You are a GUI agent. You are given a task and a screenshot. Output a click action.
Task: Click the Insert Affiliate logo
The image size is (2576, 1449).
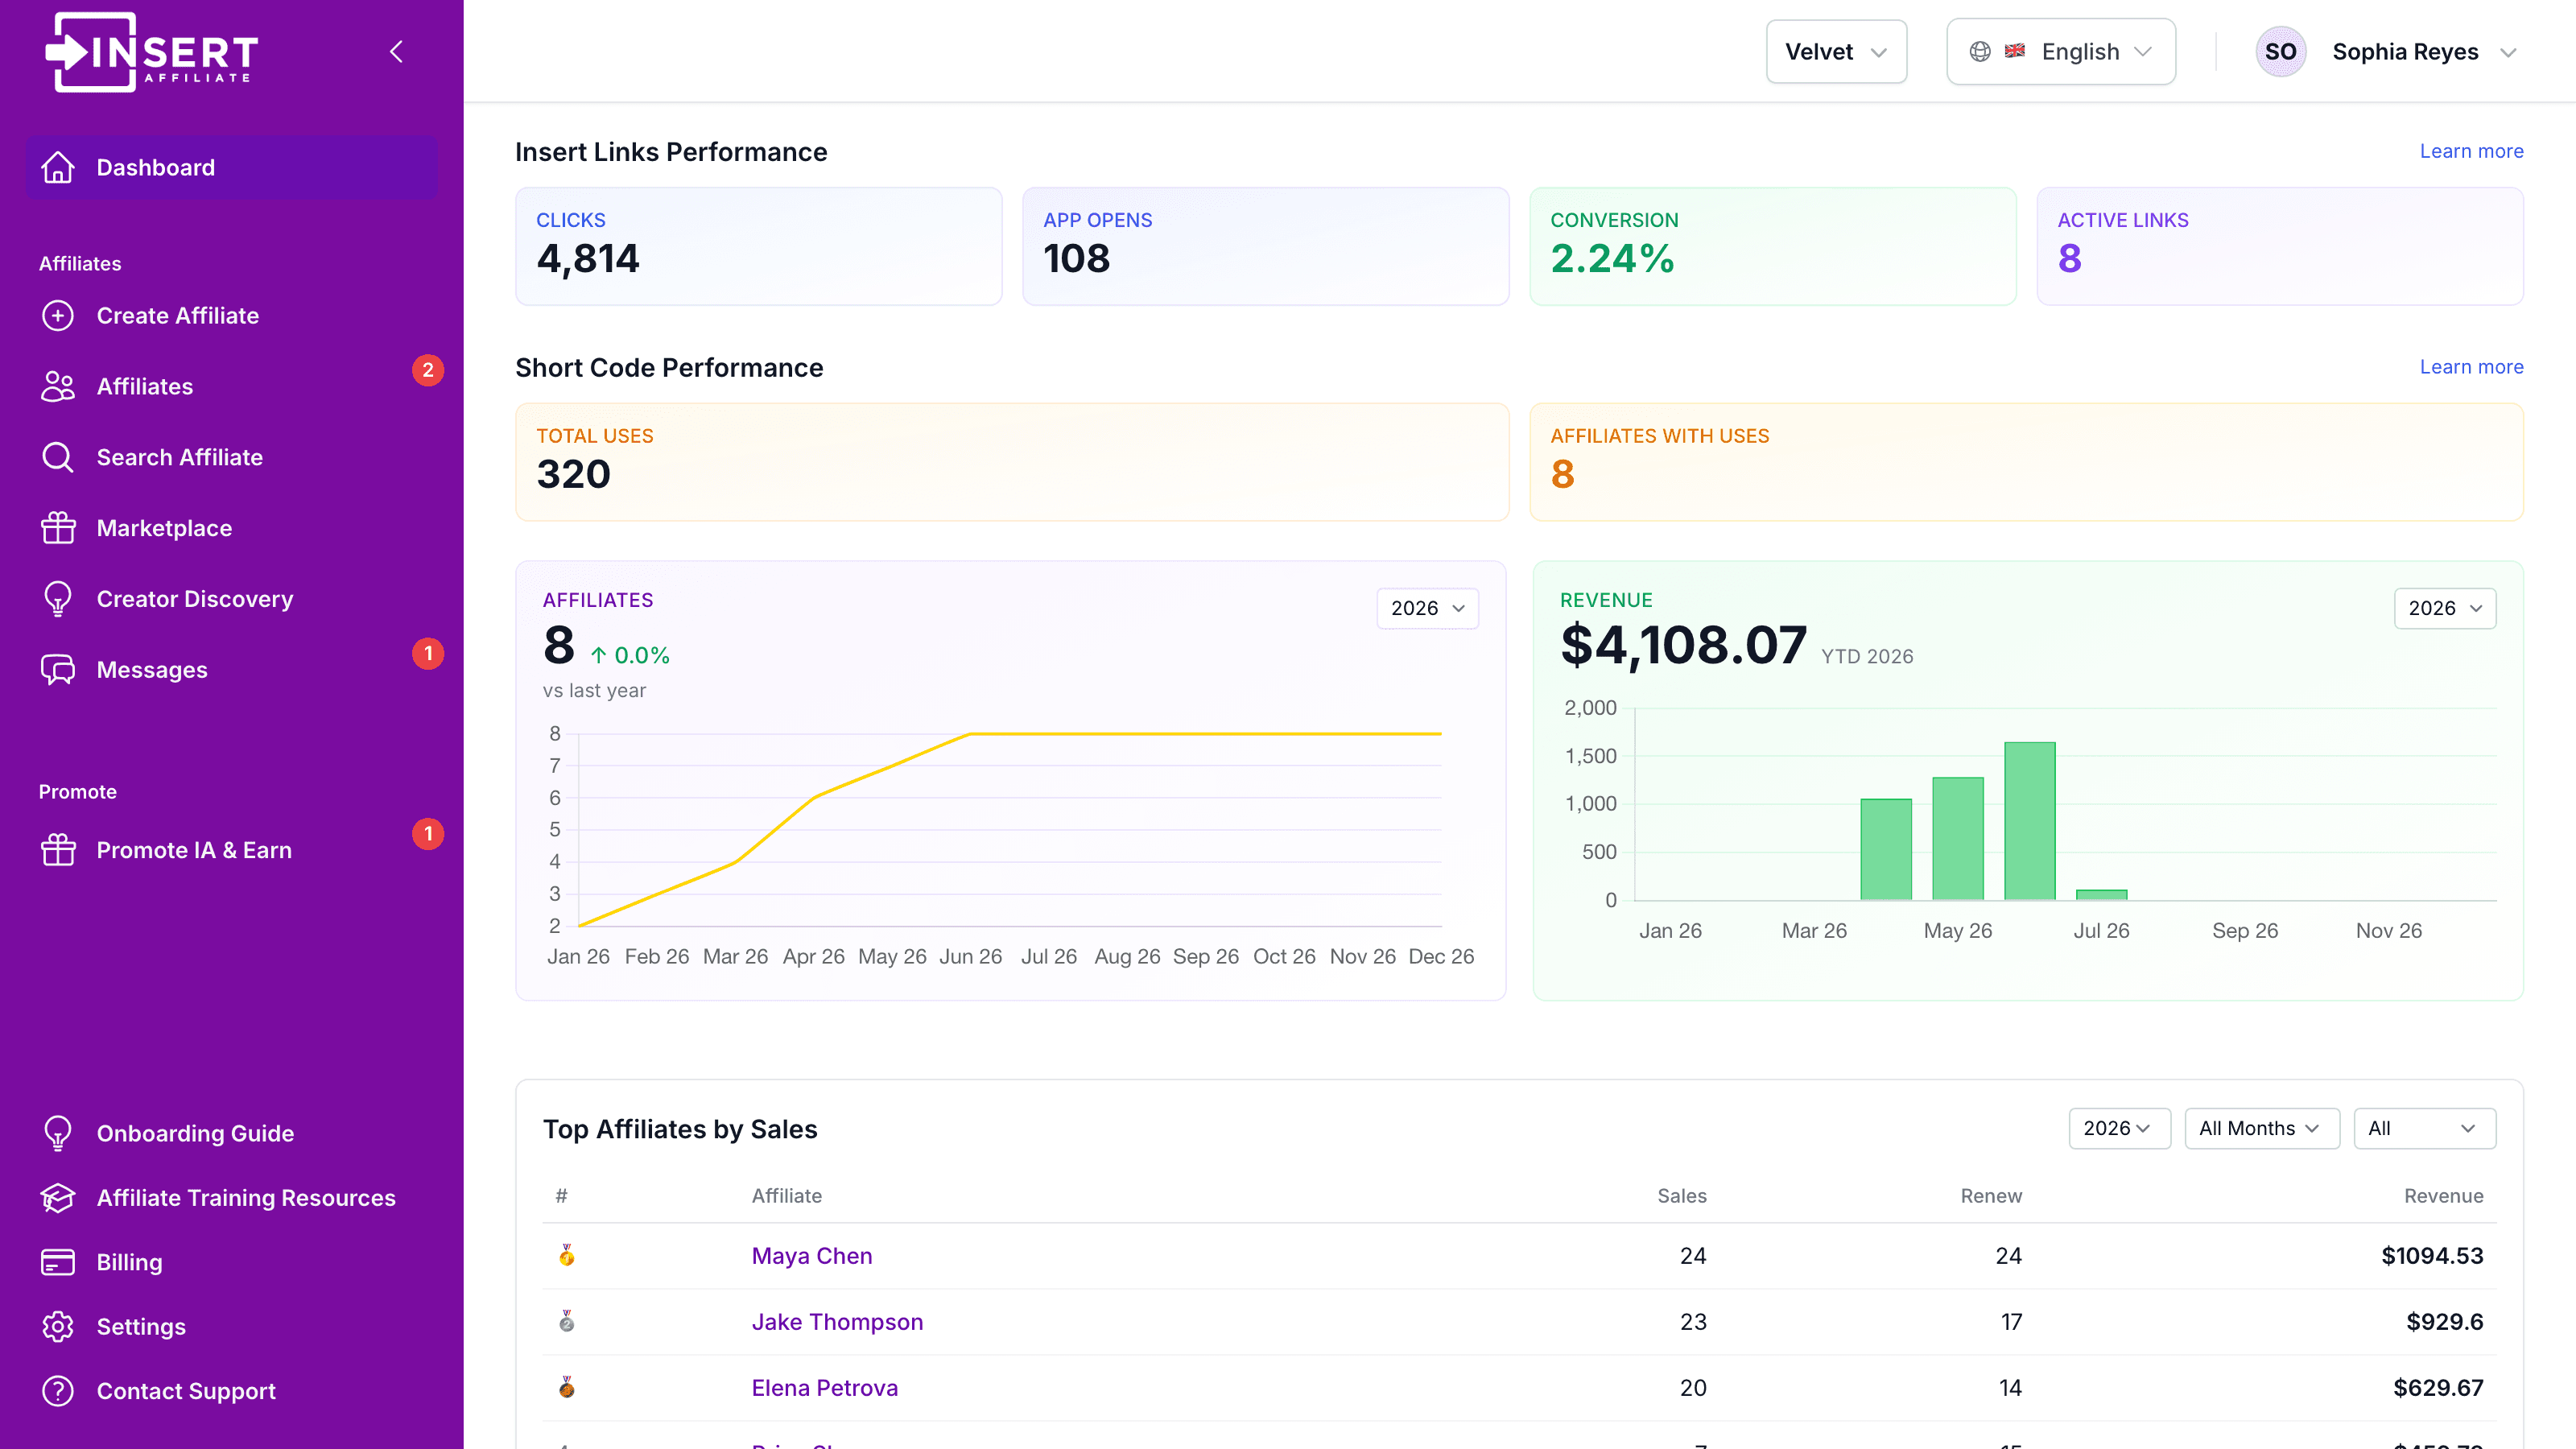152,52
